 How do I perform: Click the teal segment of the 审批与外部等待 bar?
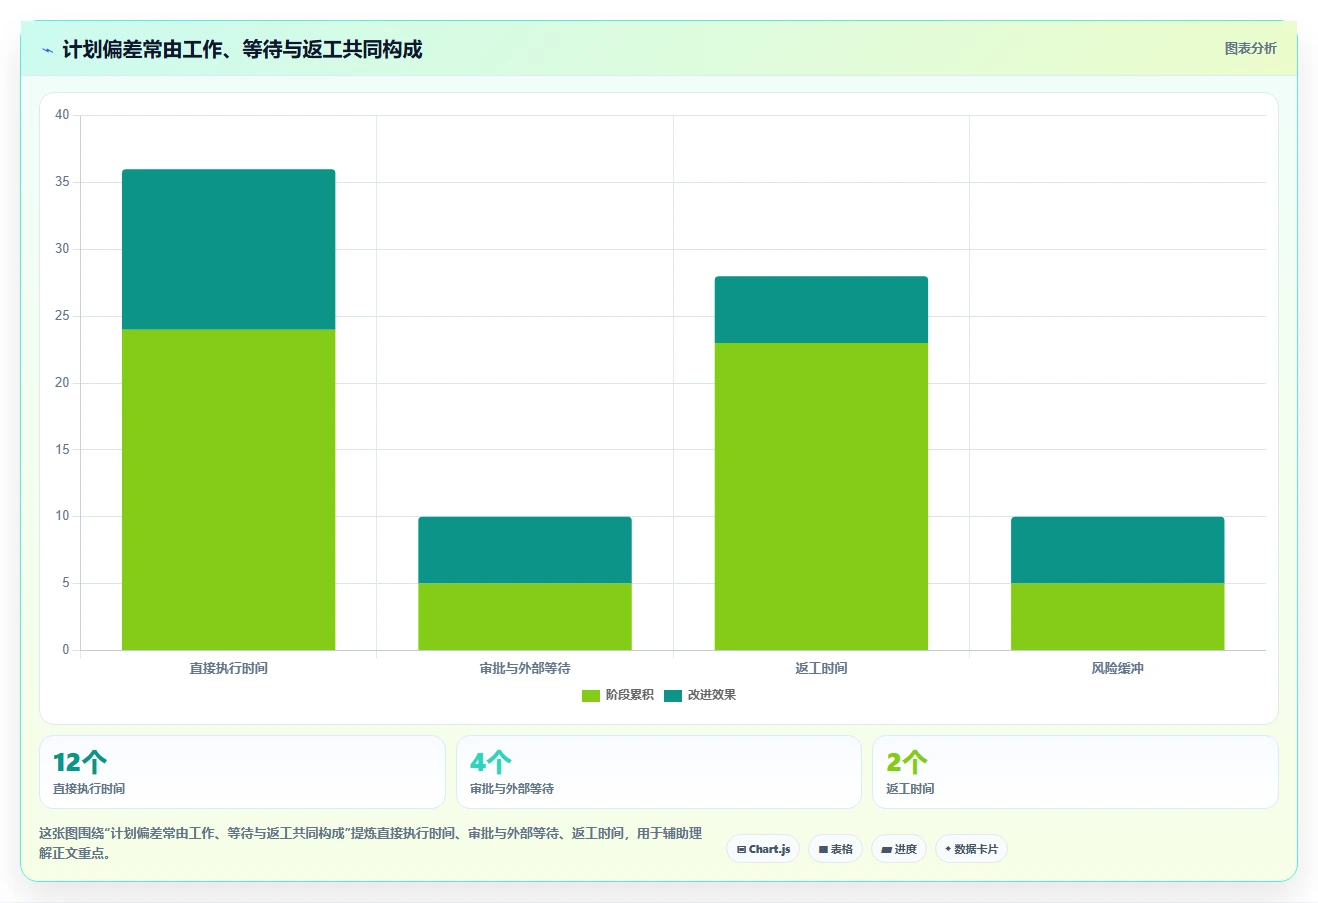point(525,549)
